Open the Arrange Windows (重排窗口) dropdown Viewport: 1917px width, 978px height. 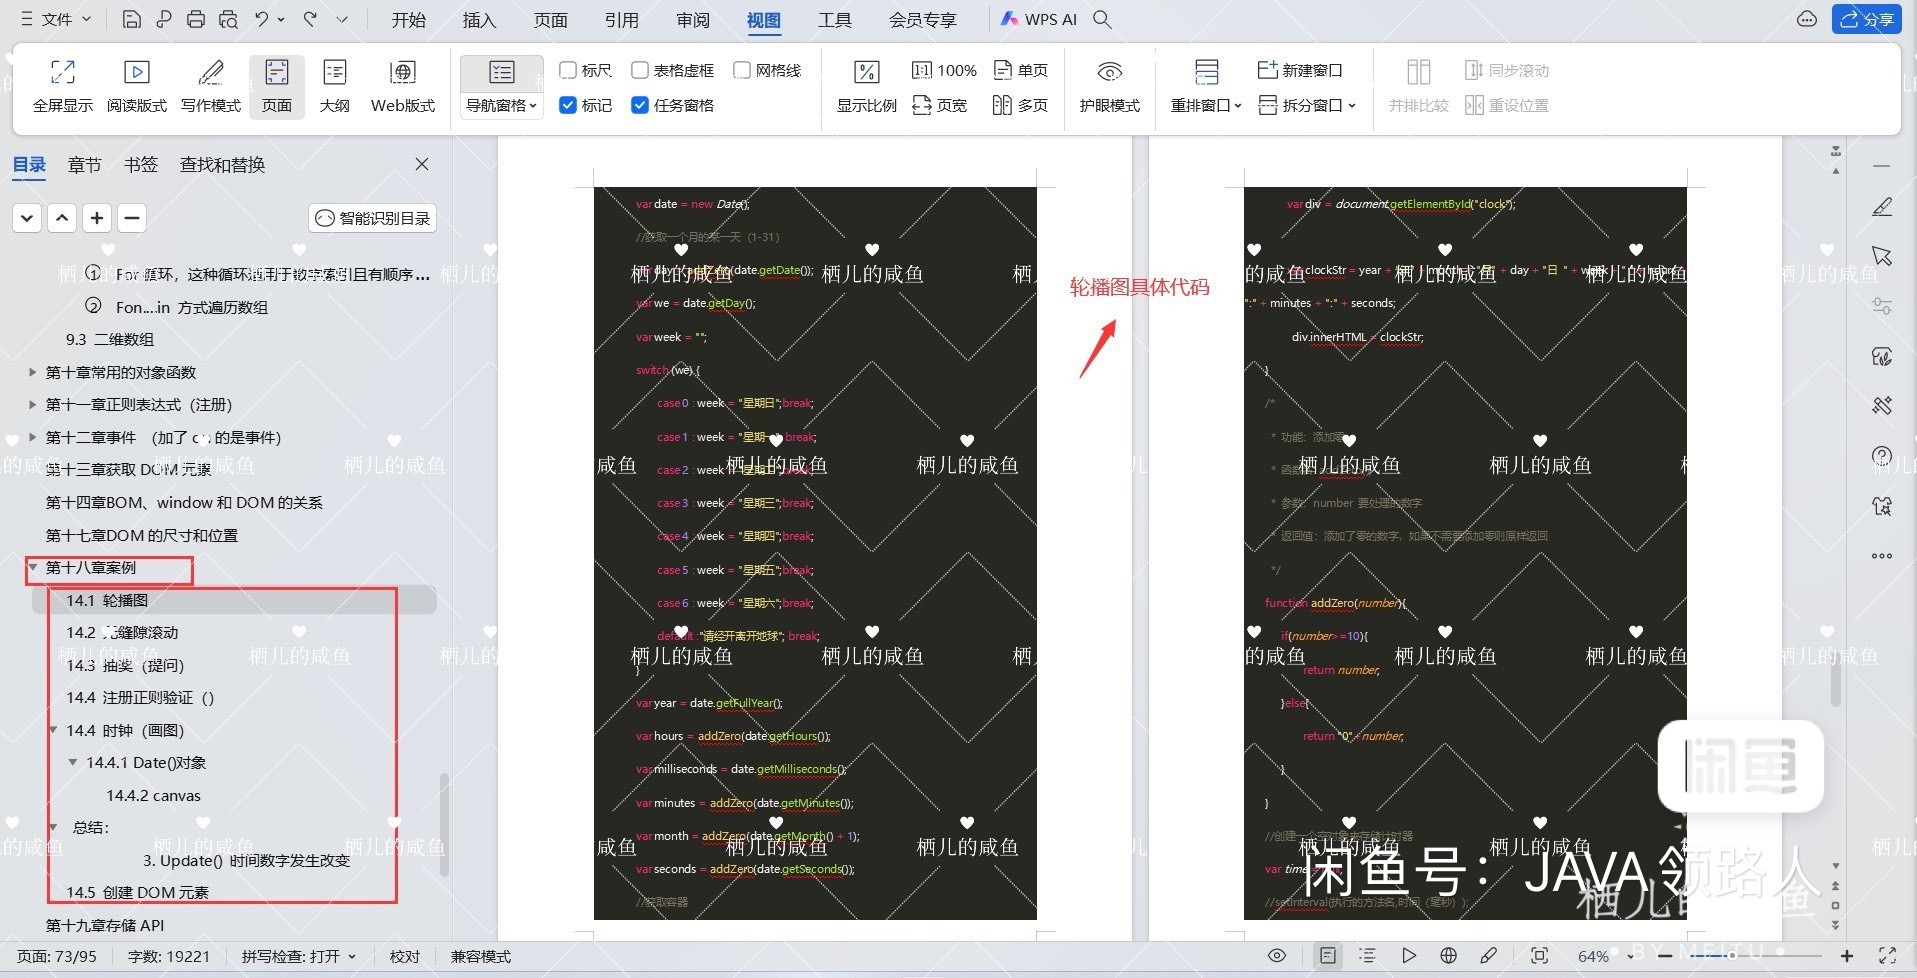click(x=1206, y=105)
